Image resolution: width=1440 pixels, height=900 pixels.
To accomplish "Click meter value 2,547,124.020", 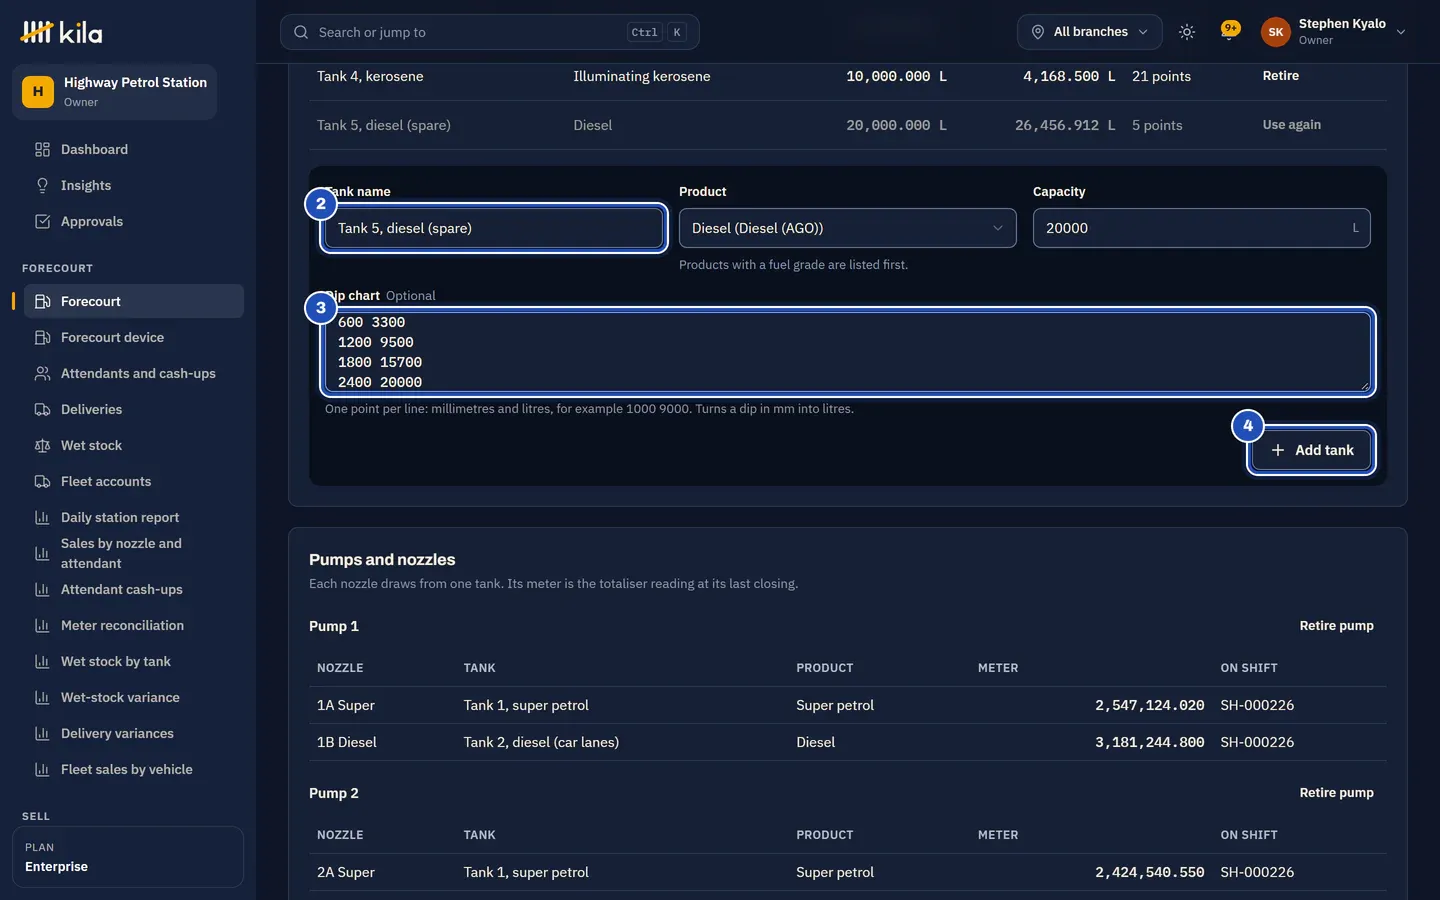I will click(1149, 705).
